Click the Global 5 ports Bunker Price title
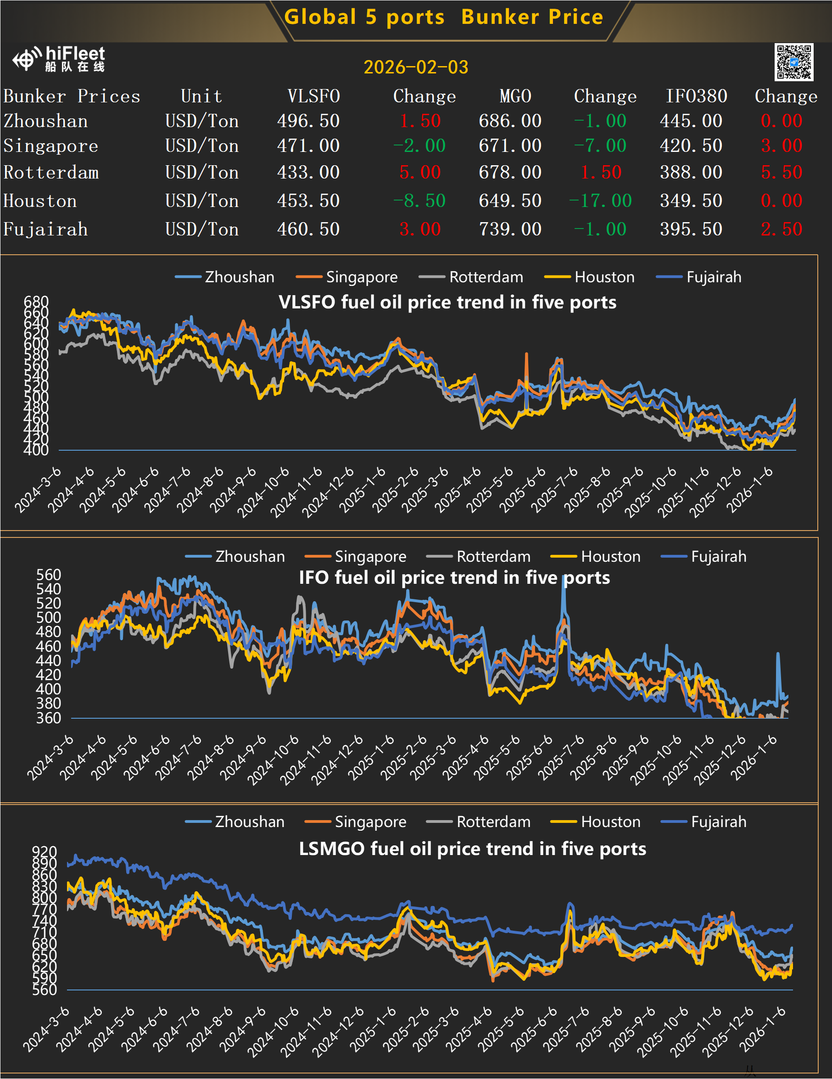The width and height of the screenshot is (832, 1079). (444, 17)
